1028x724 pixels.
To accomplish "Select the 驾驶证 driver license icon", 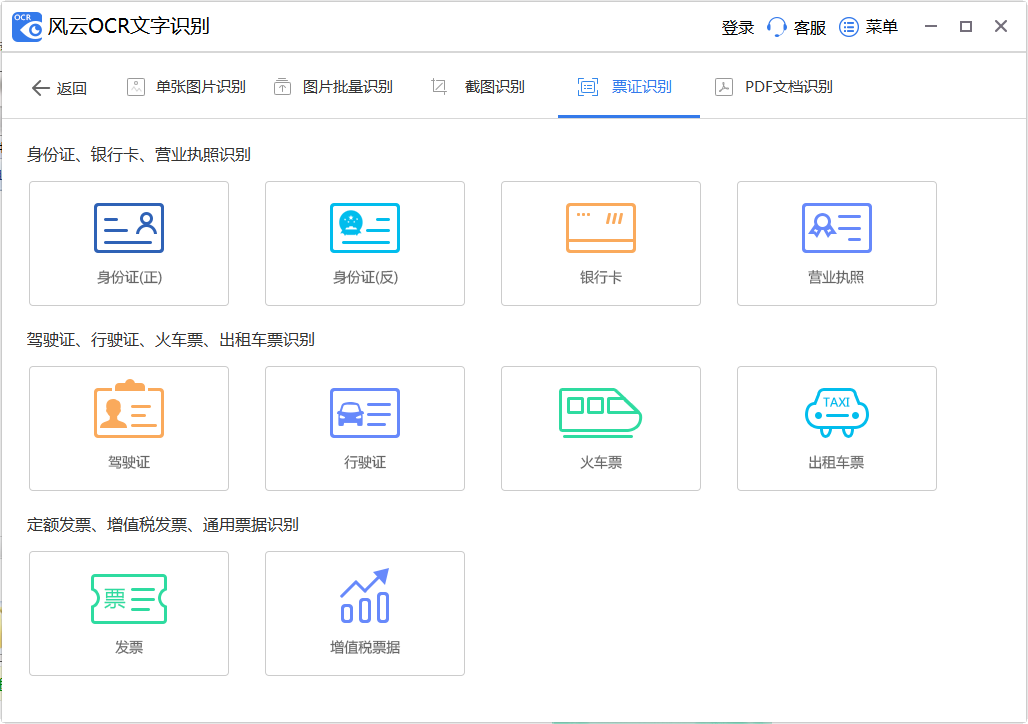I will 128,409.
